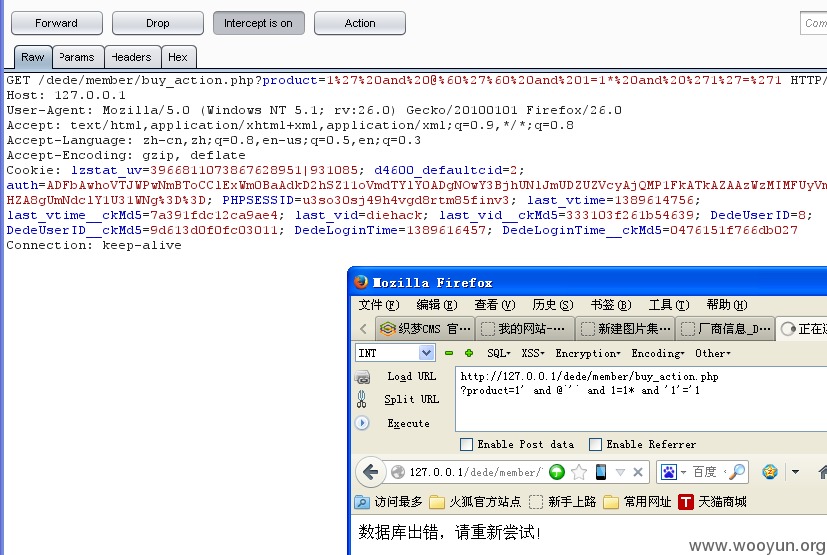The image size is (827, 555).
Task: Stop loading with the X icon
Action: [638, 472]
